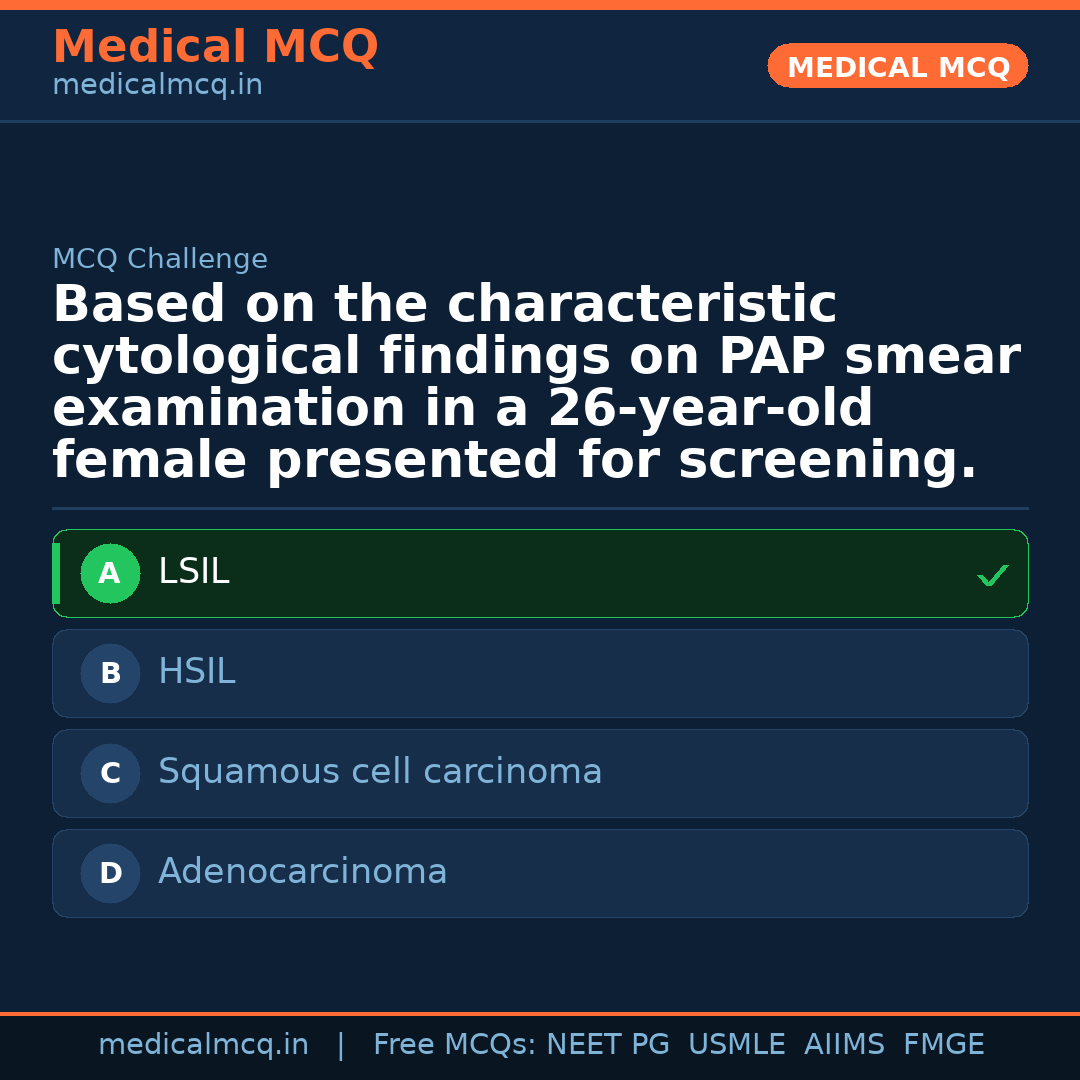1080x1080 pixels.
Task: Click the PAP smear question text
Action: click(536, 383)
